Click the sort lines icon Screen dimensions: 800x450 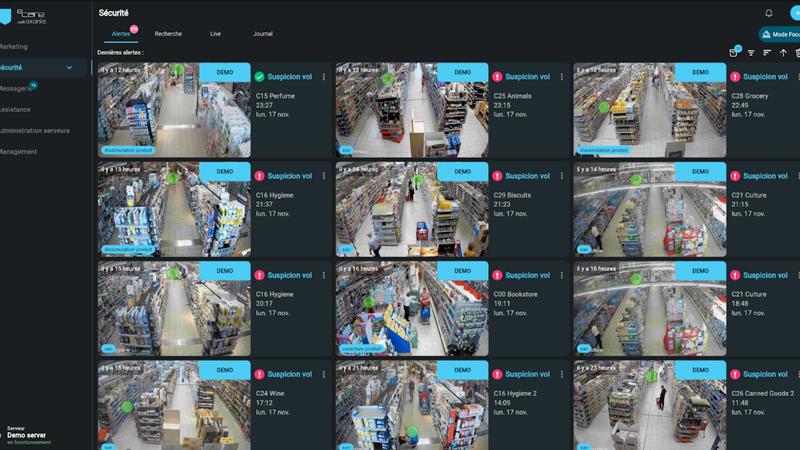tap(767, 53)
